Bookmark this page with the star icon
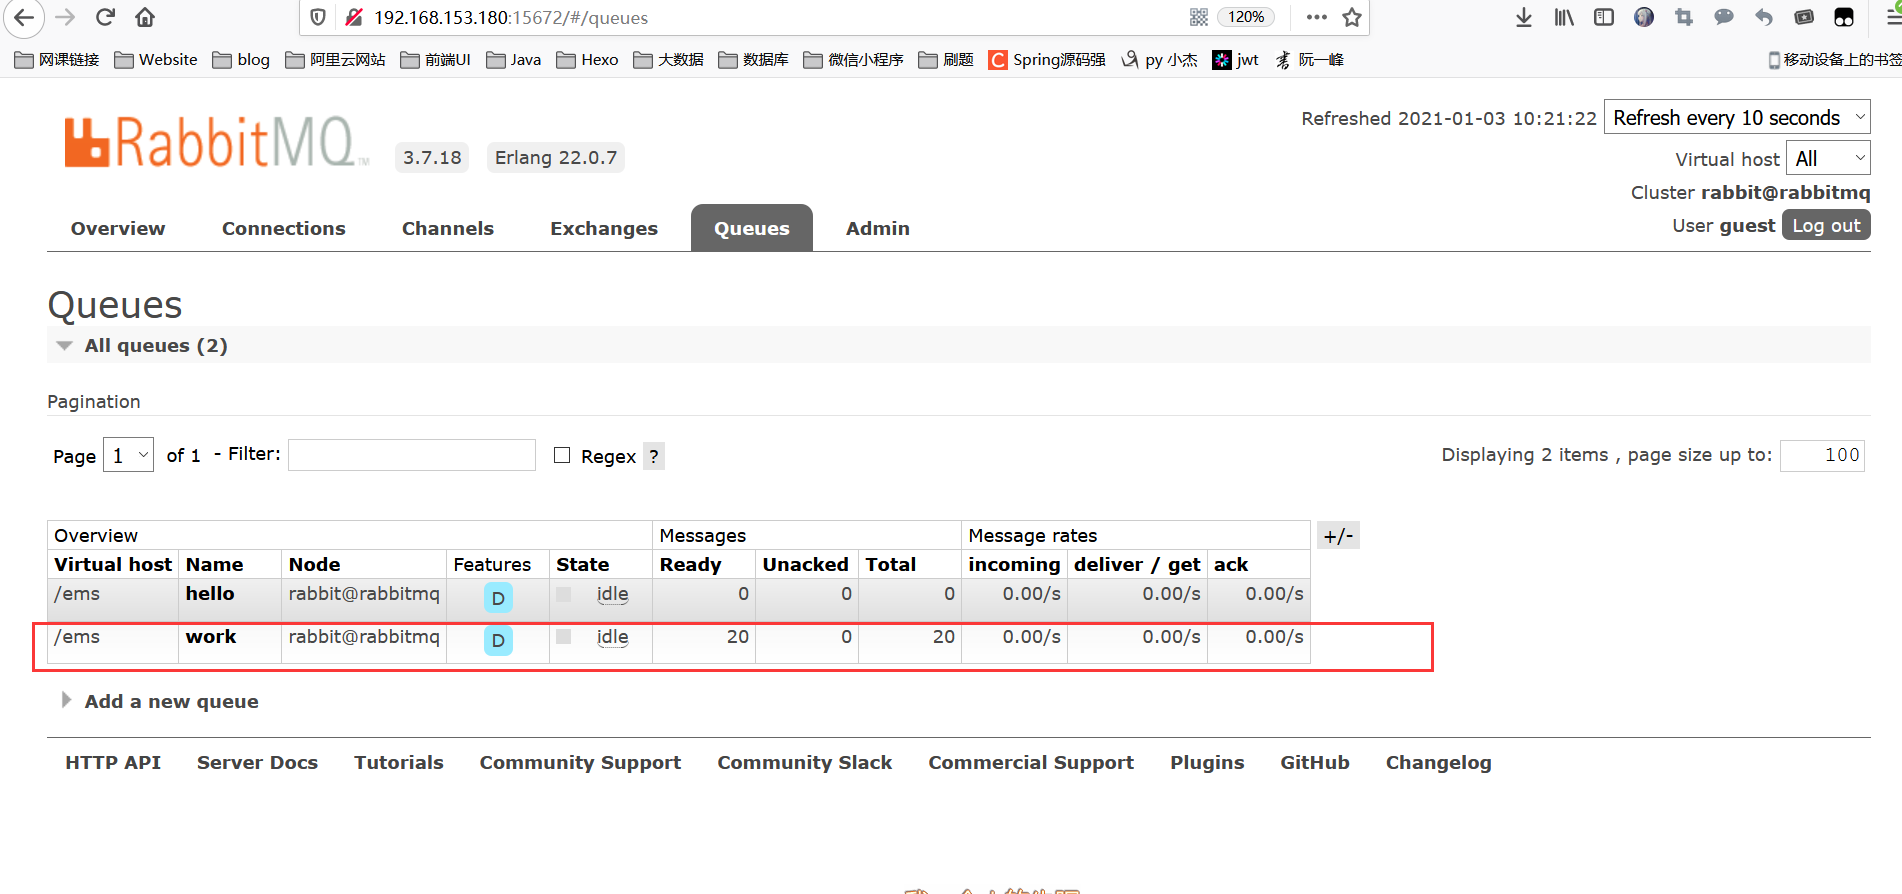Image resolution: width=1902 pixels, height=894 pixels. click(1352, 17)
